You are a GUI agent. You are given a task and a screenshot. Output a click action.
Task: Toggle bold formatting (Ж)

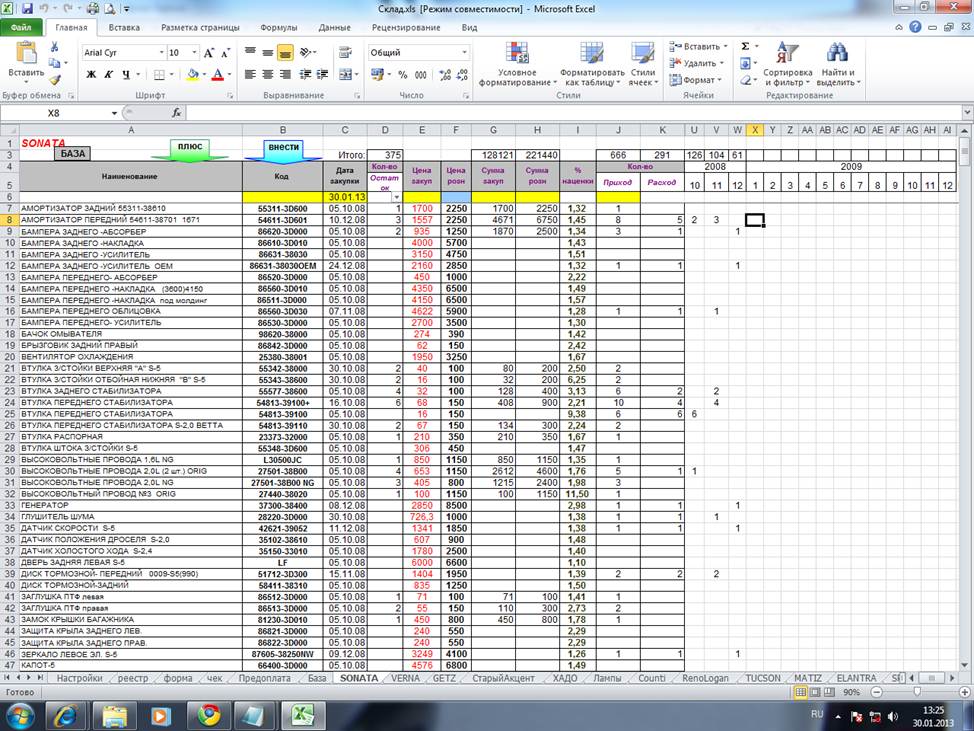pos(91,75)
